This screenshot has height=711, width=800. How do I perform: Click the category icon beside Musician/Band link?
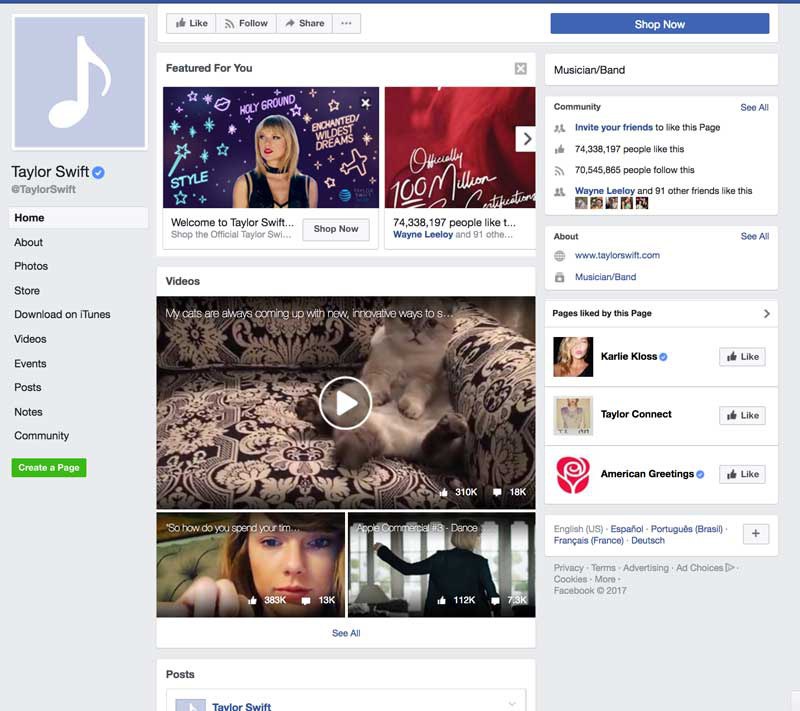click(x=560, y=277)
